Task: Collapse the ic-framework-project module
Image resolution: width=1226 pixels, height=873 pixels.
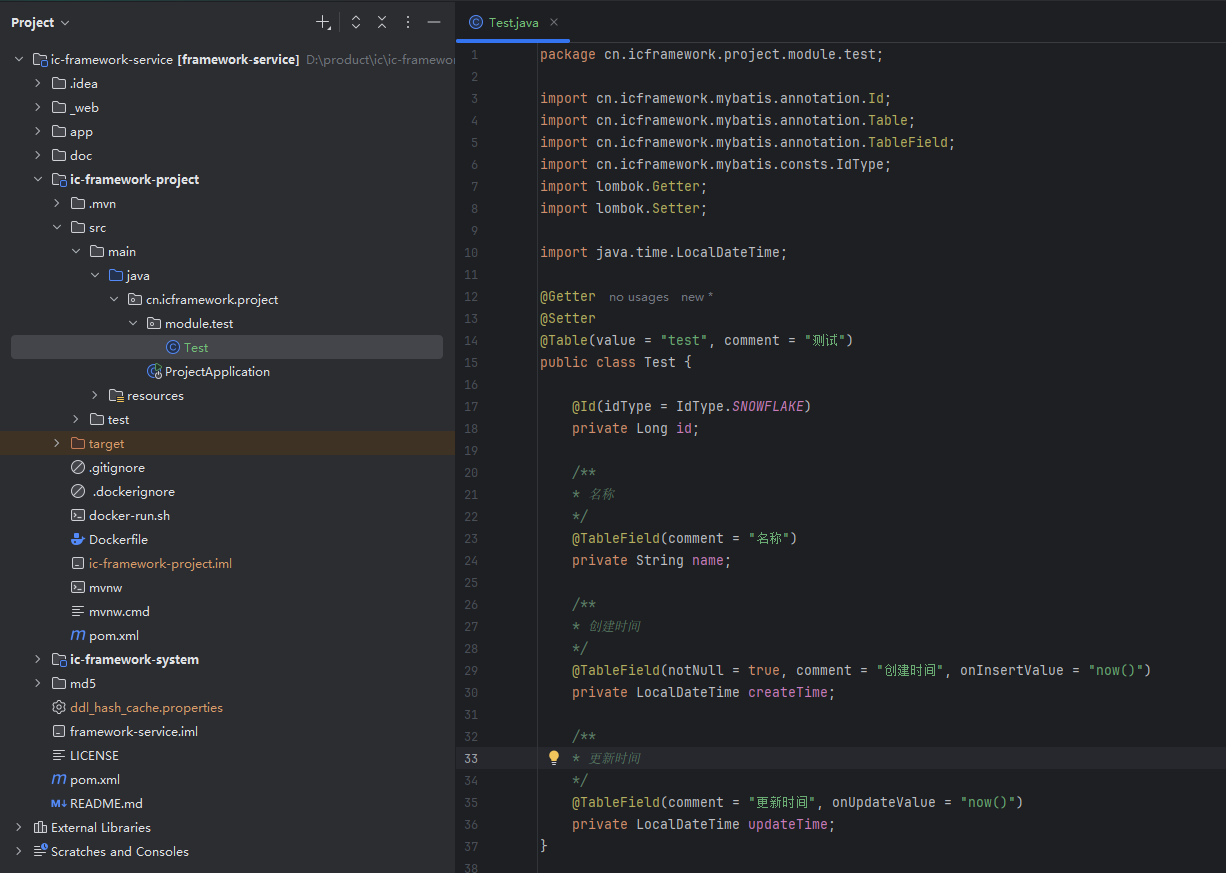Action: pyautogui.click(x=38, y=180)
